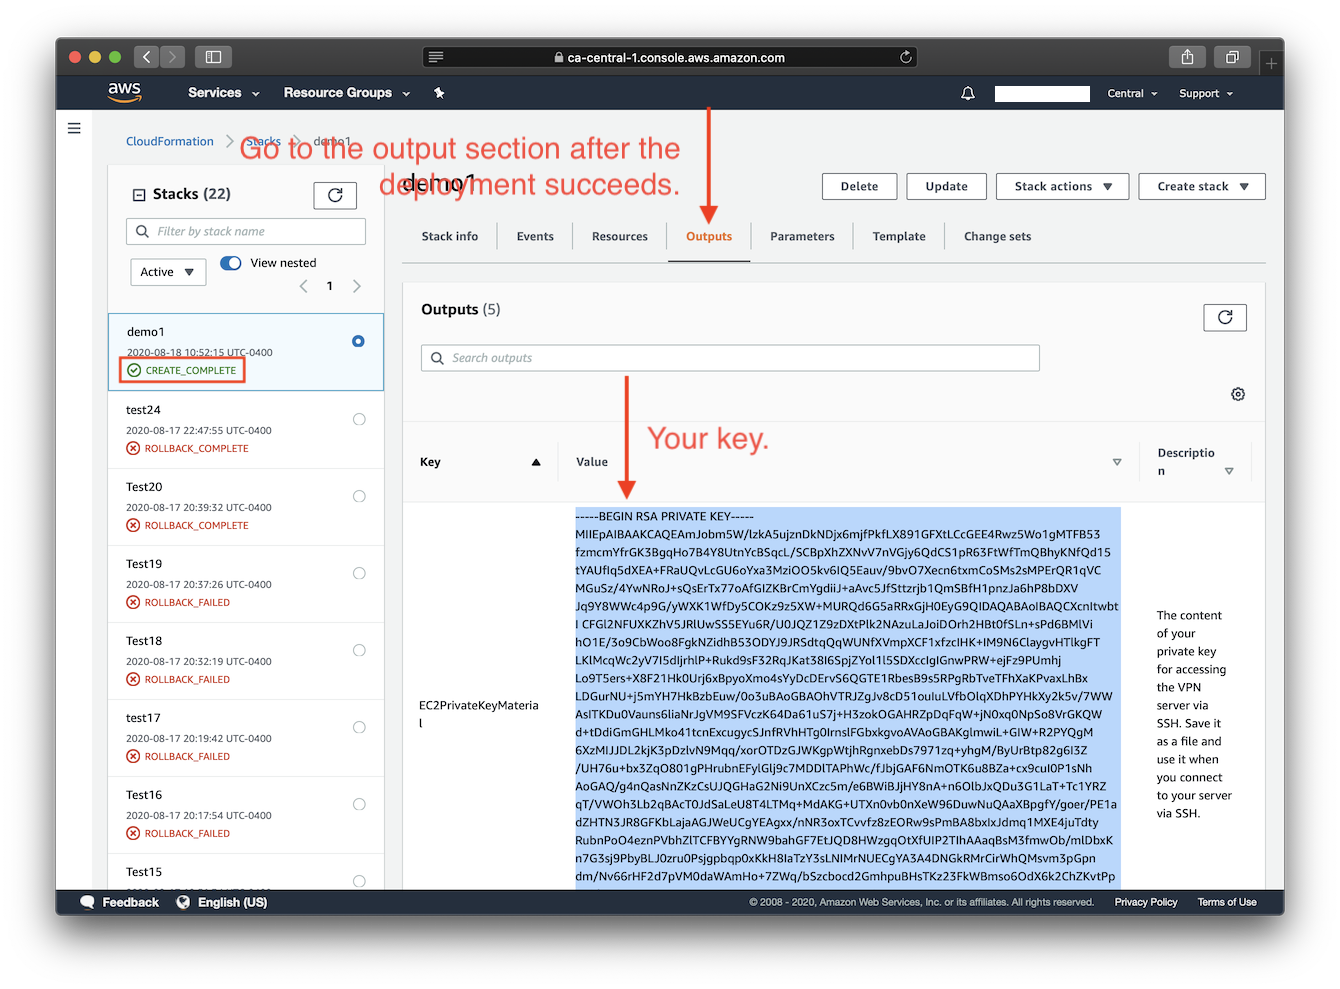Open the Terms of Use link
The height and width of the screenshot is (989, 1340).
coord(1227,902)
